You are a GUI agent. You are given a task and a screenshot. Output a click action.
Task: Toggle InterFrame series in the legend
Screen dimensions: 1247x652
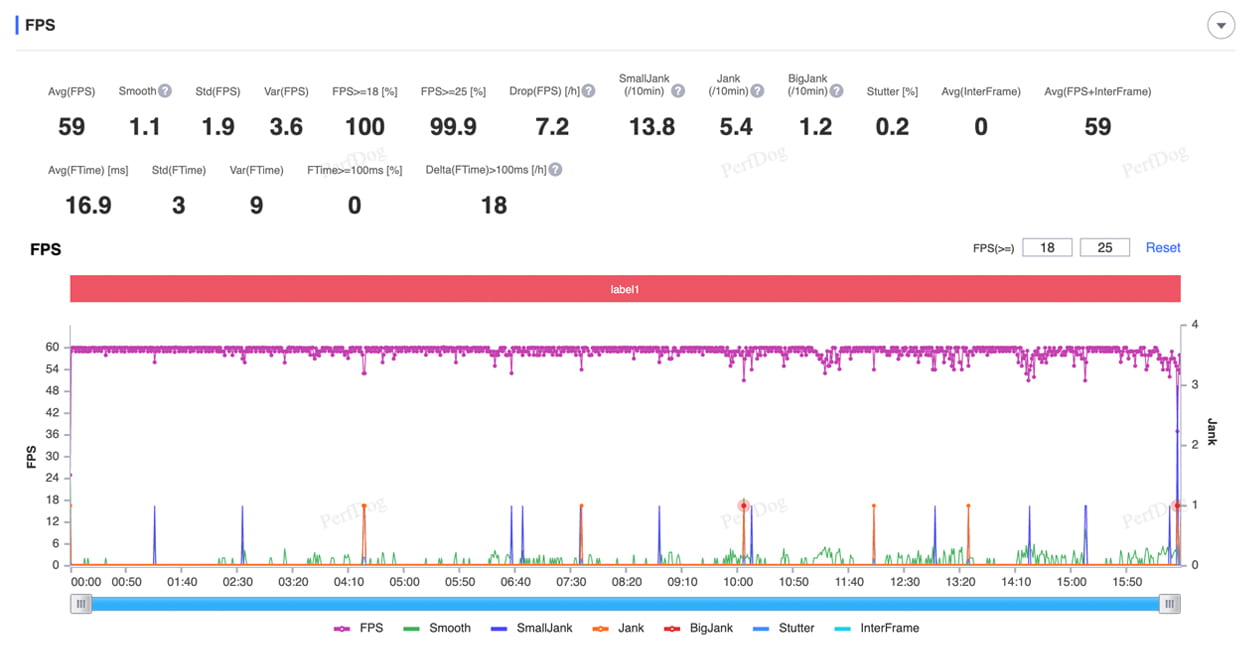[876, 628]
